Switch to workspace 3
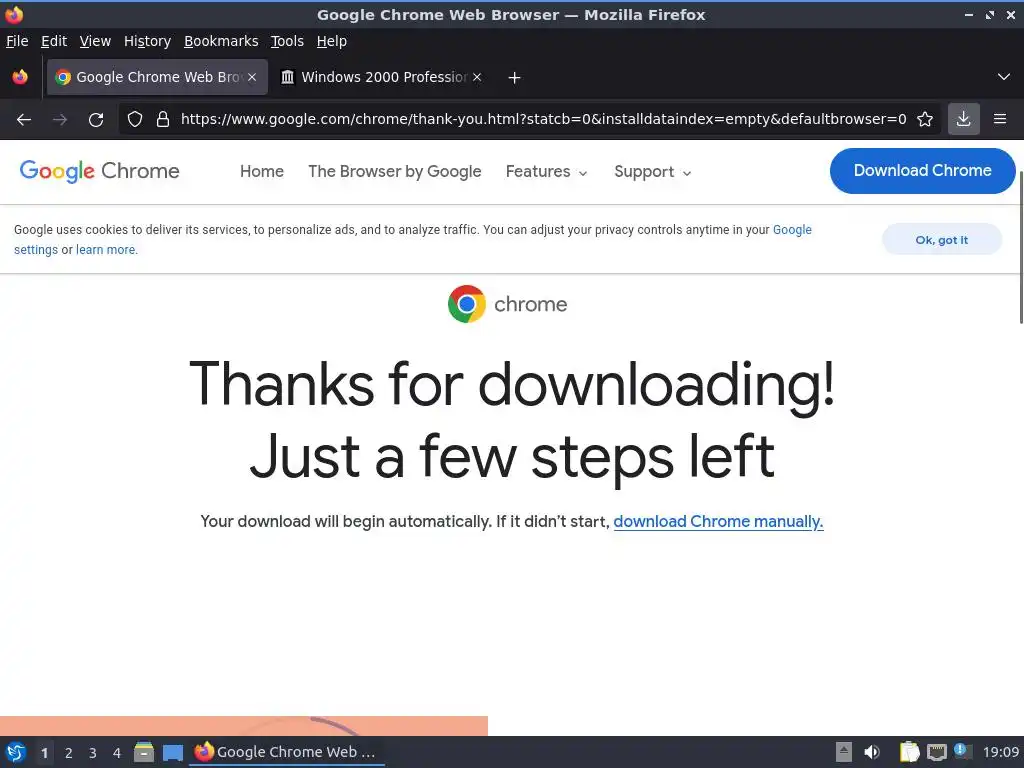Image resolution: width=1024 pixels, height=768 pixels. pyautogui.click(x=93, y=753)
